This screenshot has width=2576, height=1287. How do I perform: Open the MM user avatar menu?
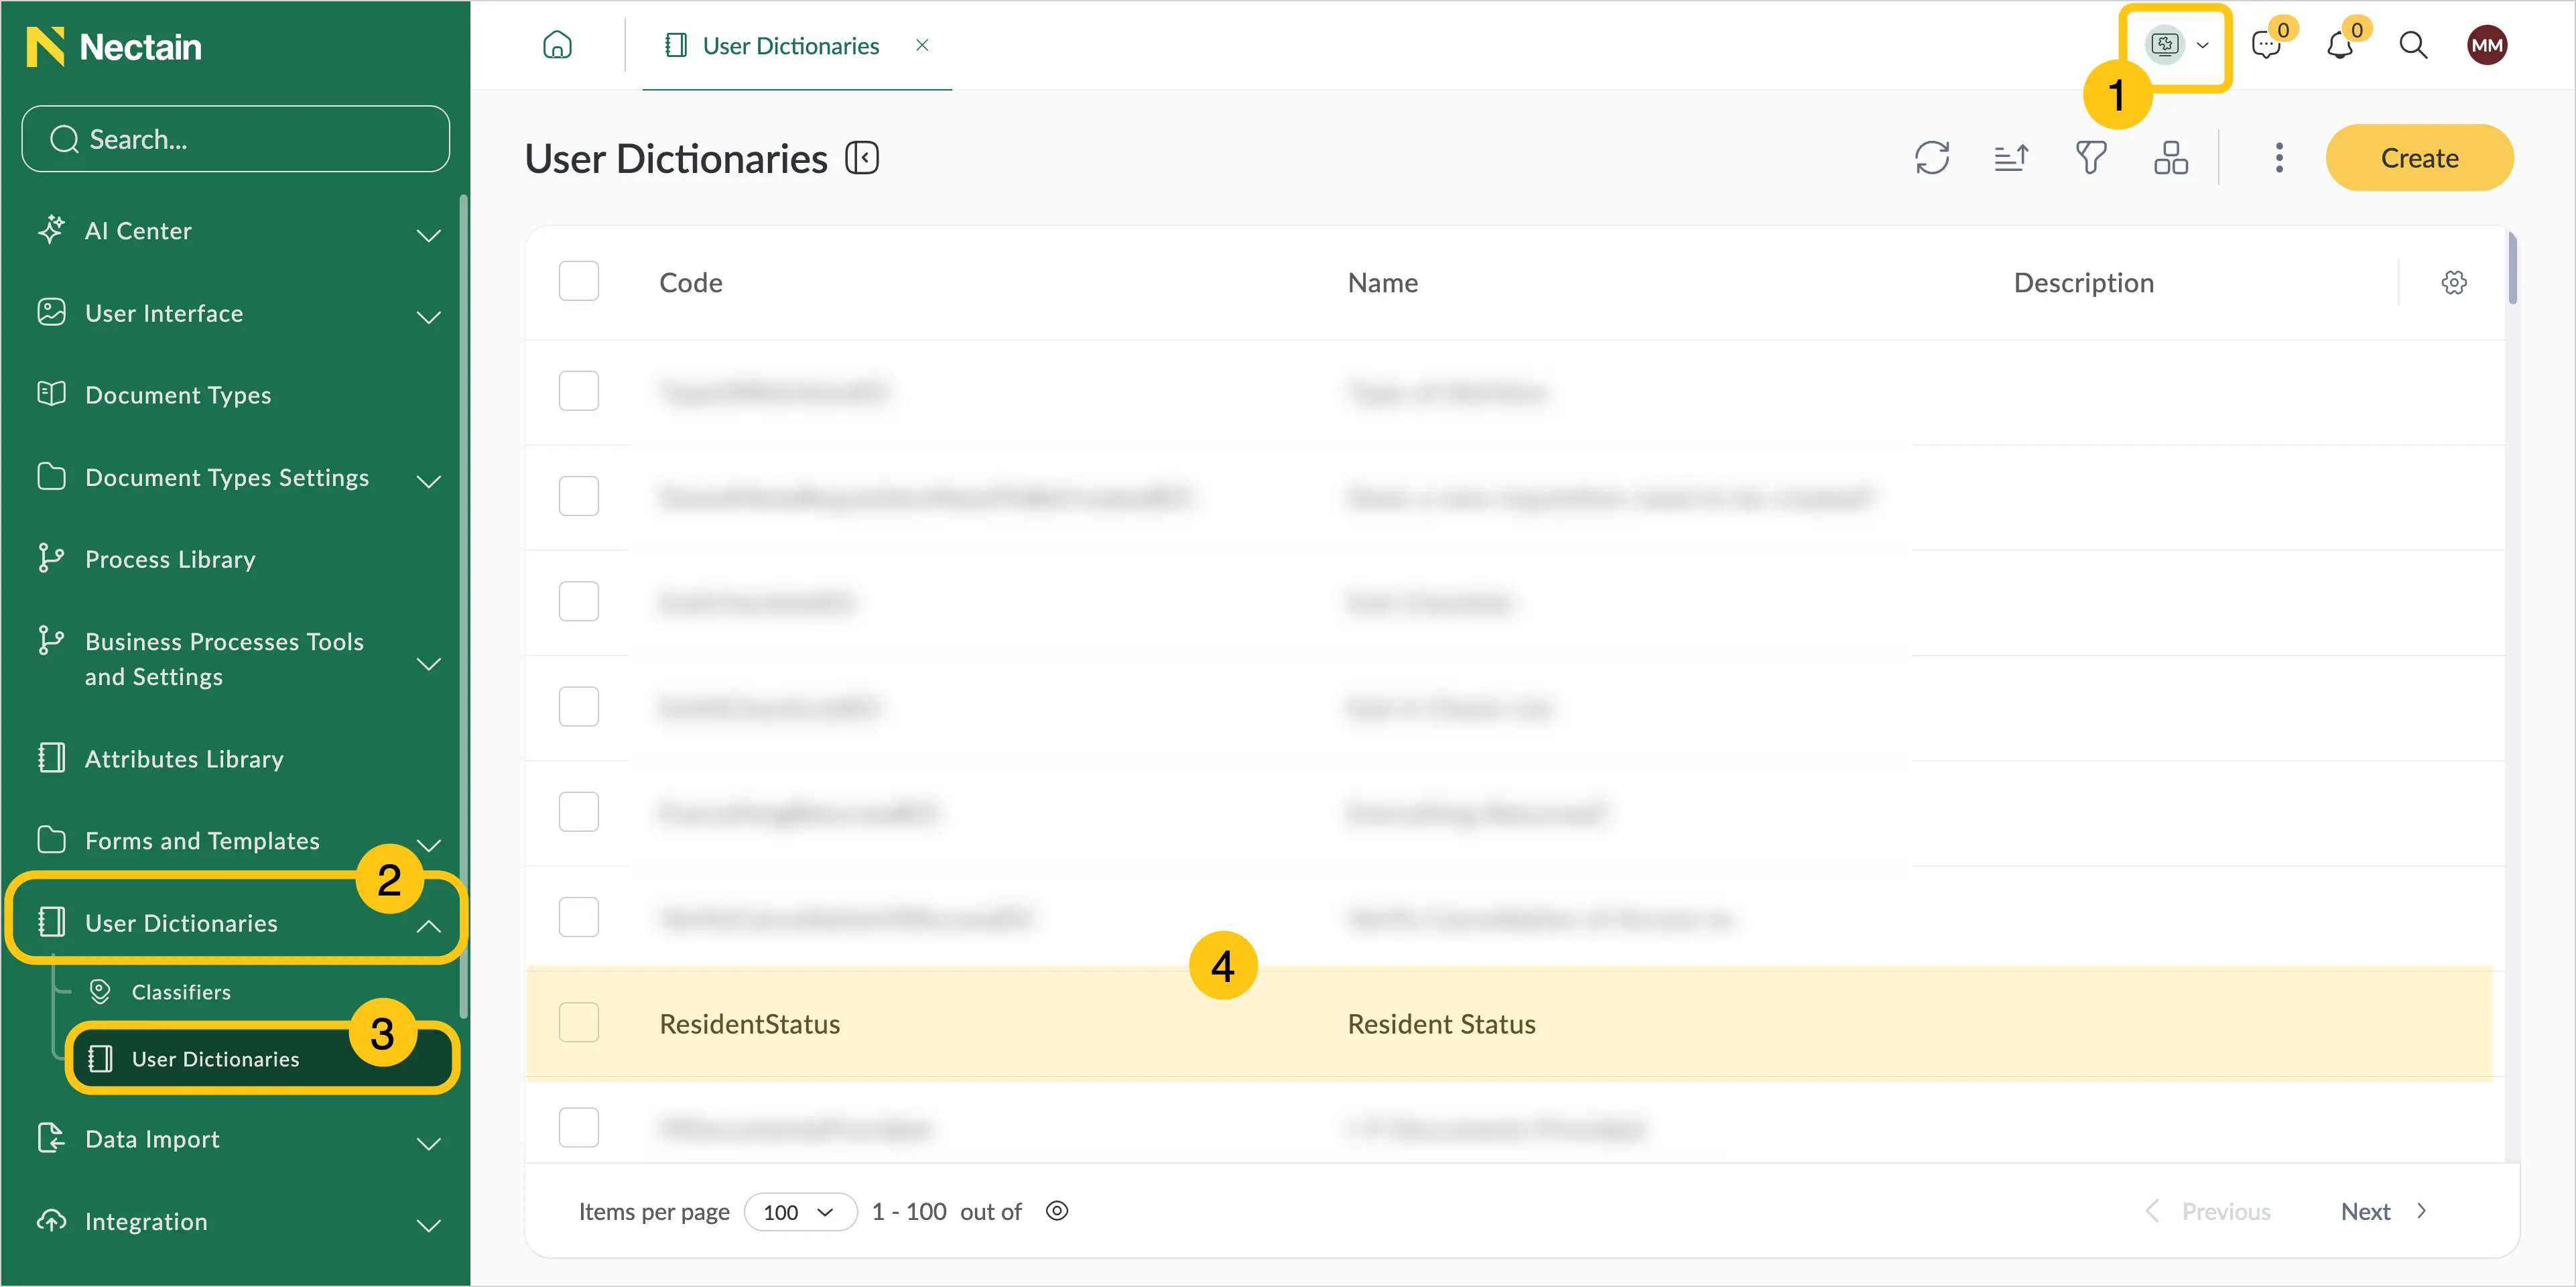tap(2486, 45)
